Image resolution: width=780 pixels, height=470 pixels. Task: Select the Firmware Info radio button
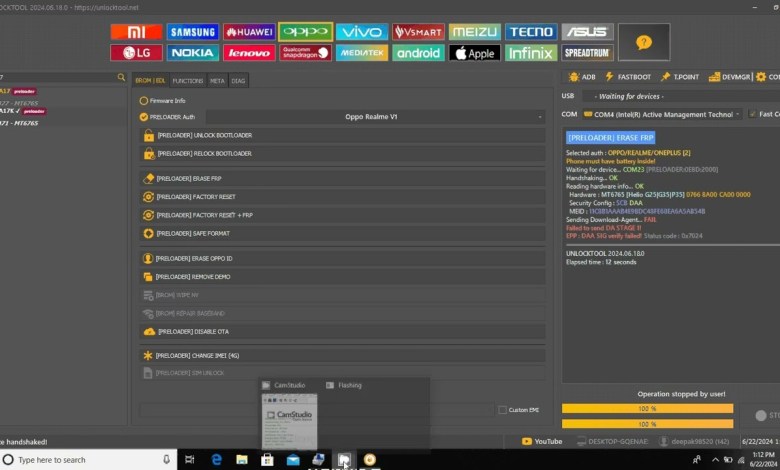coord(144,101)
